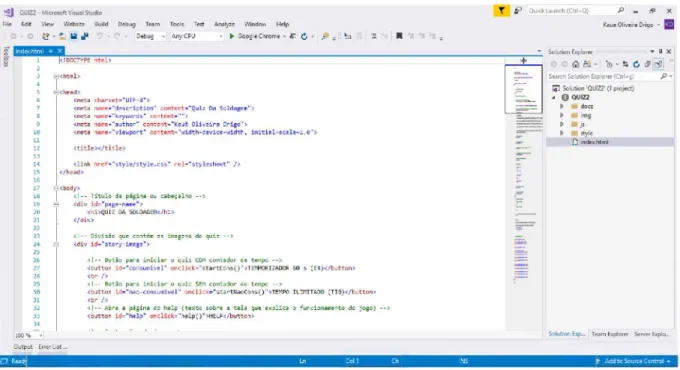
Task: Open the Google Chrome browser target dropdown arrow
Action: click(x=284, y=36)
